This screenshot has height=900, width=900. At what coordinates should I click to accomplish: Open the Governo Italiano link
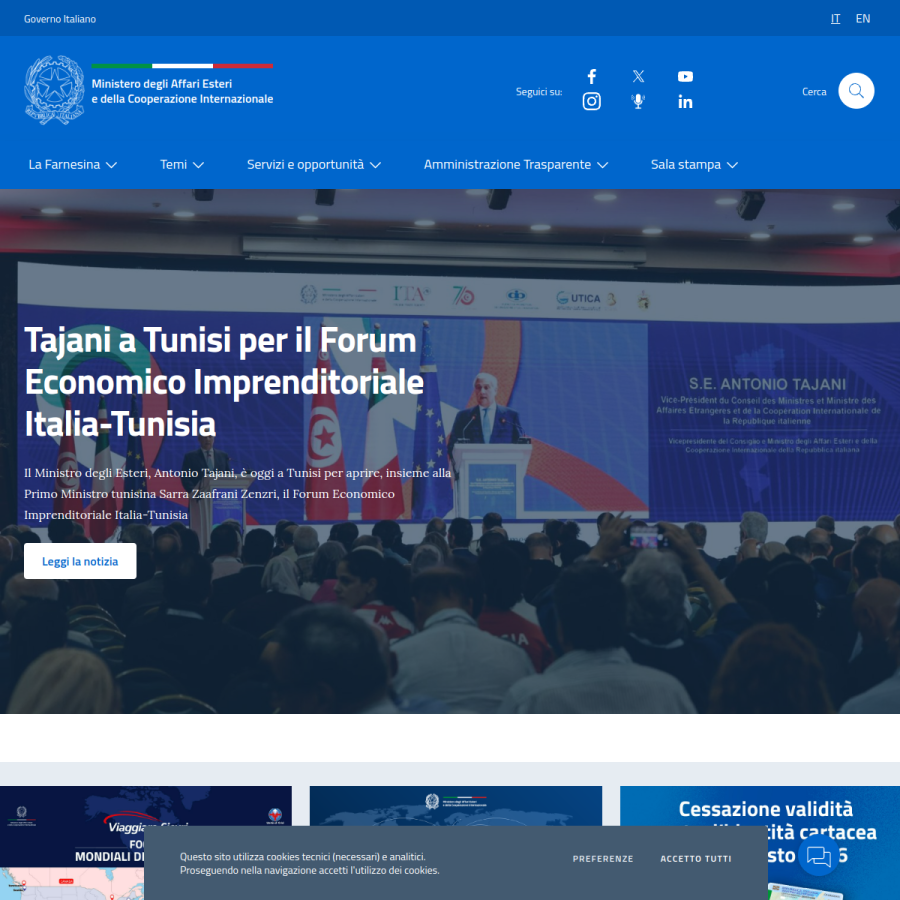[60, 19]
